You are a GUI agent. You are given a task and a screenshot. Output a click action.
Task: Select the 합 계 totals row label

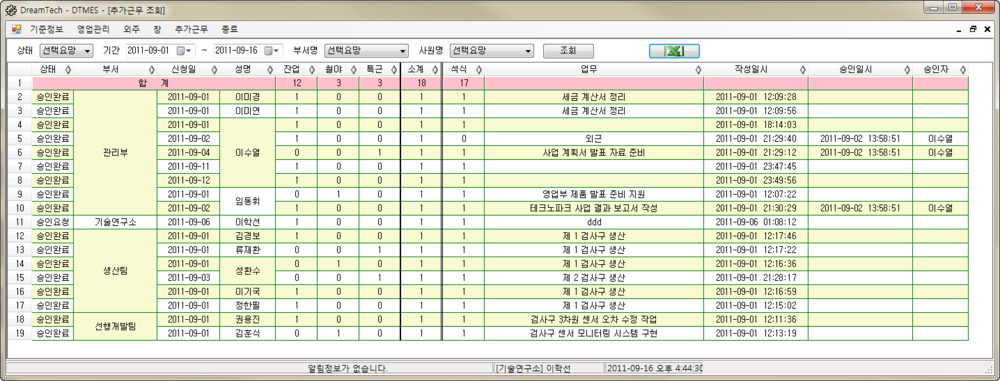click(x=154, y=83)
